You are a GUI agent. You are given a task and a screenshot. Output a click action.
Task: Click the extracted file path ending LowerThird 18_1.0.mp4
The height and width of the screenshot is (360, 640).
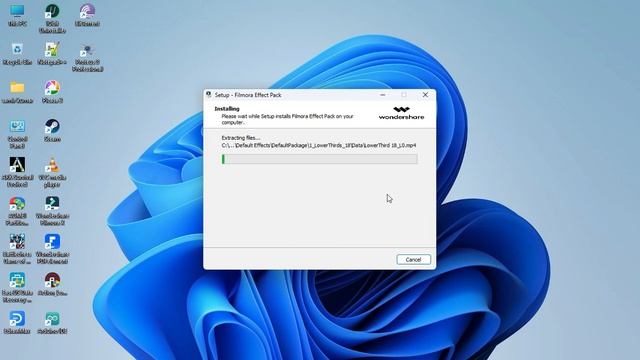[319, 145]
